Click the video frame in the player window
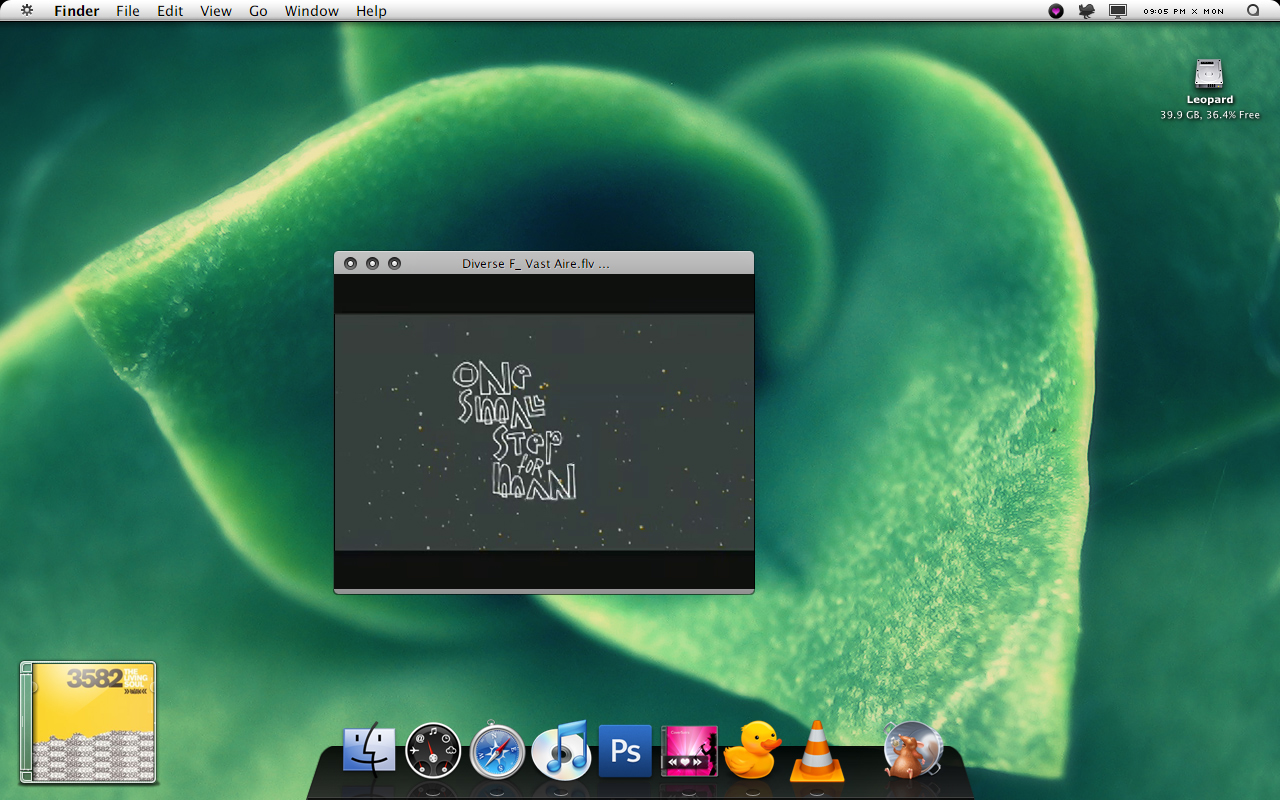The width and height of the screenshot is (1280, 800). click(544, 432)
